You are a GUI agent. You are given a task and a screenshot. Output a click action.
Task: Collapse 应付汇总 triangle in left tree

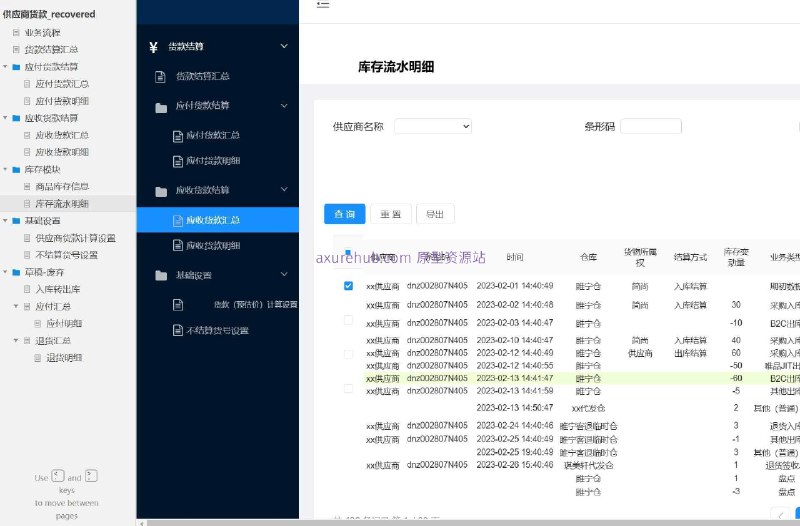pyautogui.click(x=16, y=306)
